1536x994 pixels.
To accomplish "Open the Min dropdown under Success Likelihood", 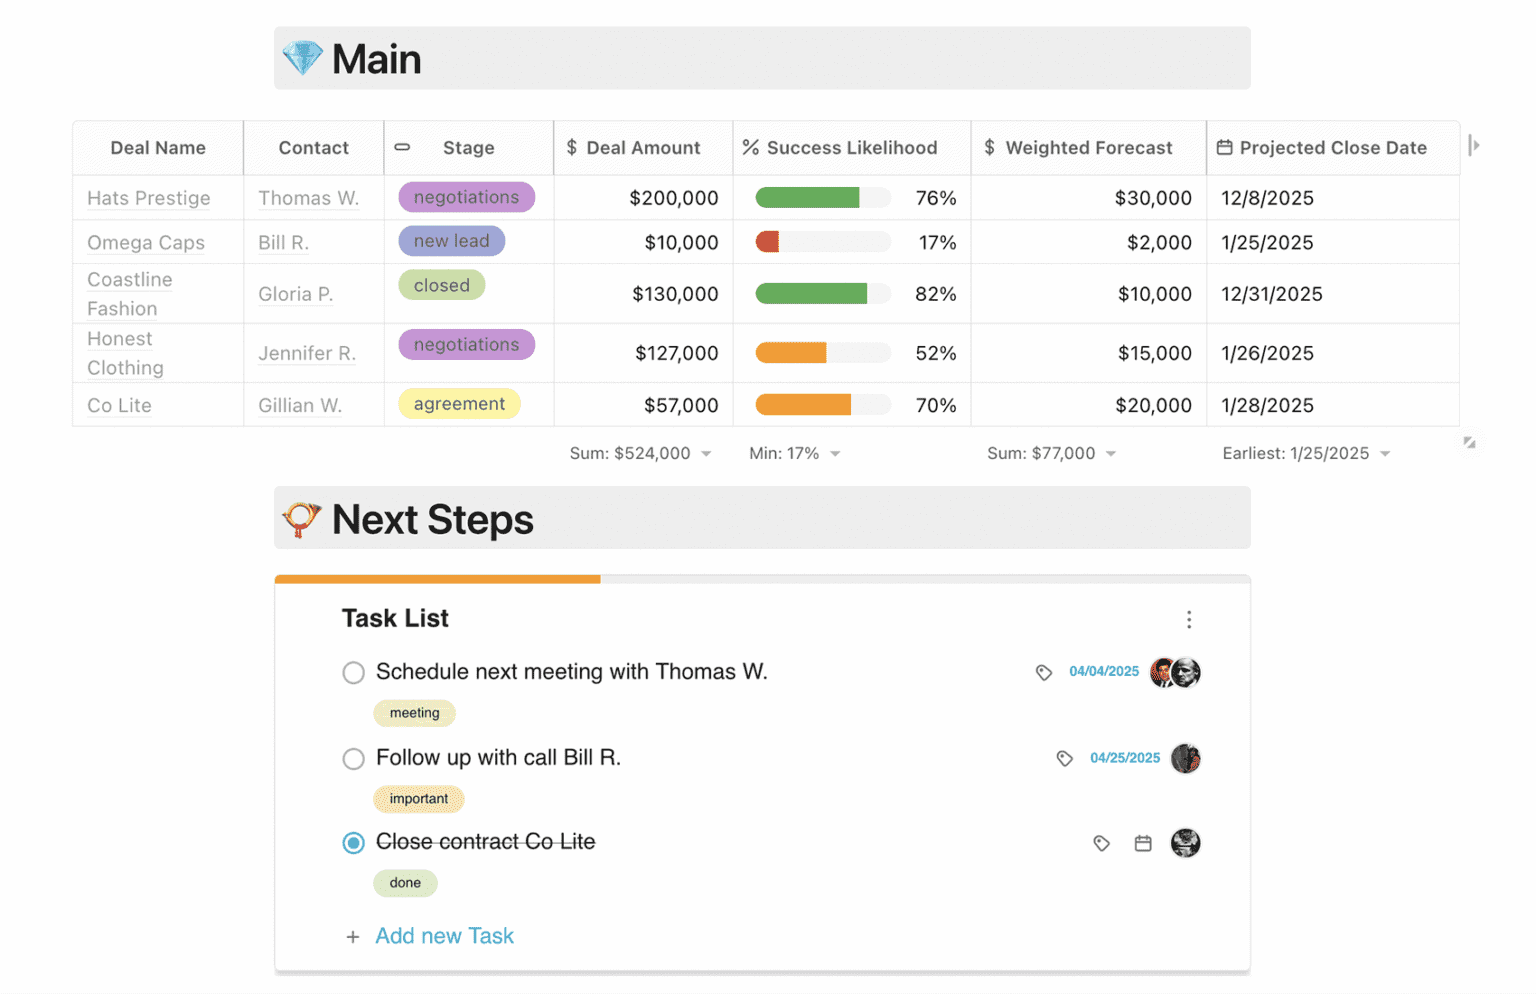I will pyautogui.click(x=834, y=453).
